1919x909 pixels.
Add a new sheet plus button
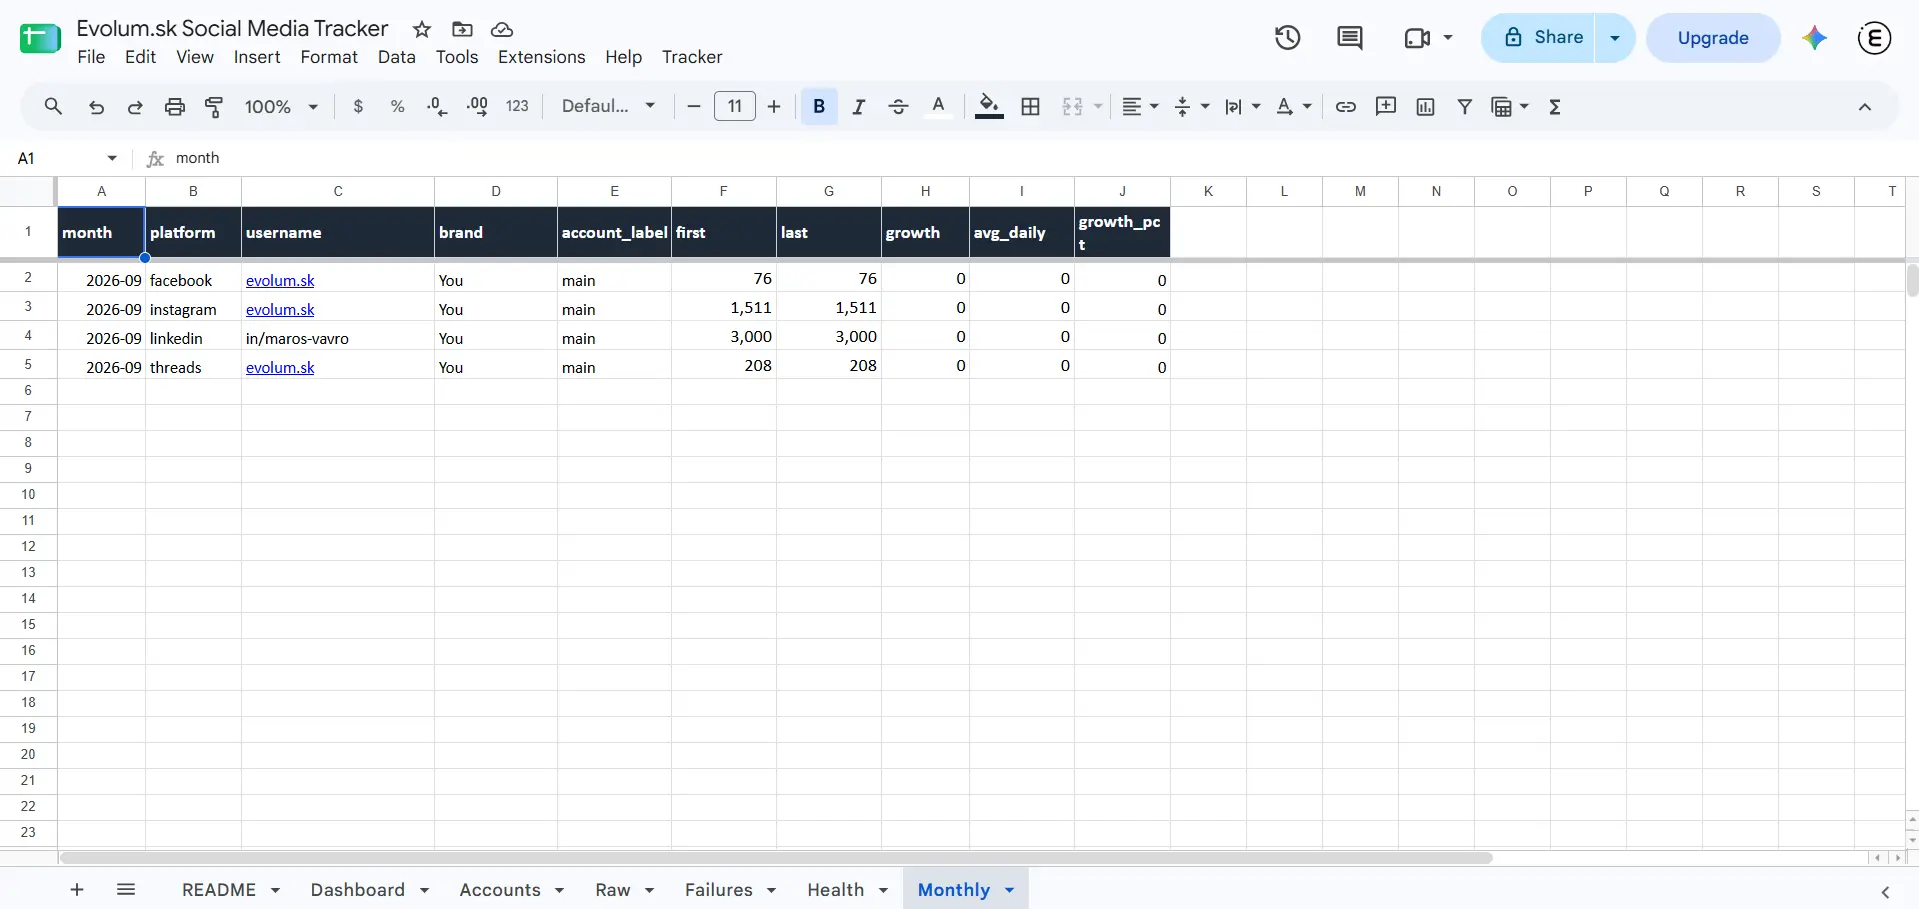tap(77, 890)
